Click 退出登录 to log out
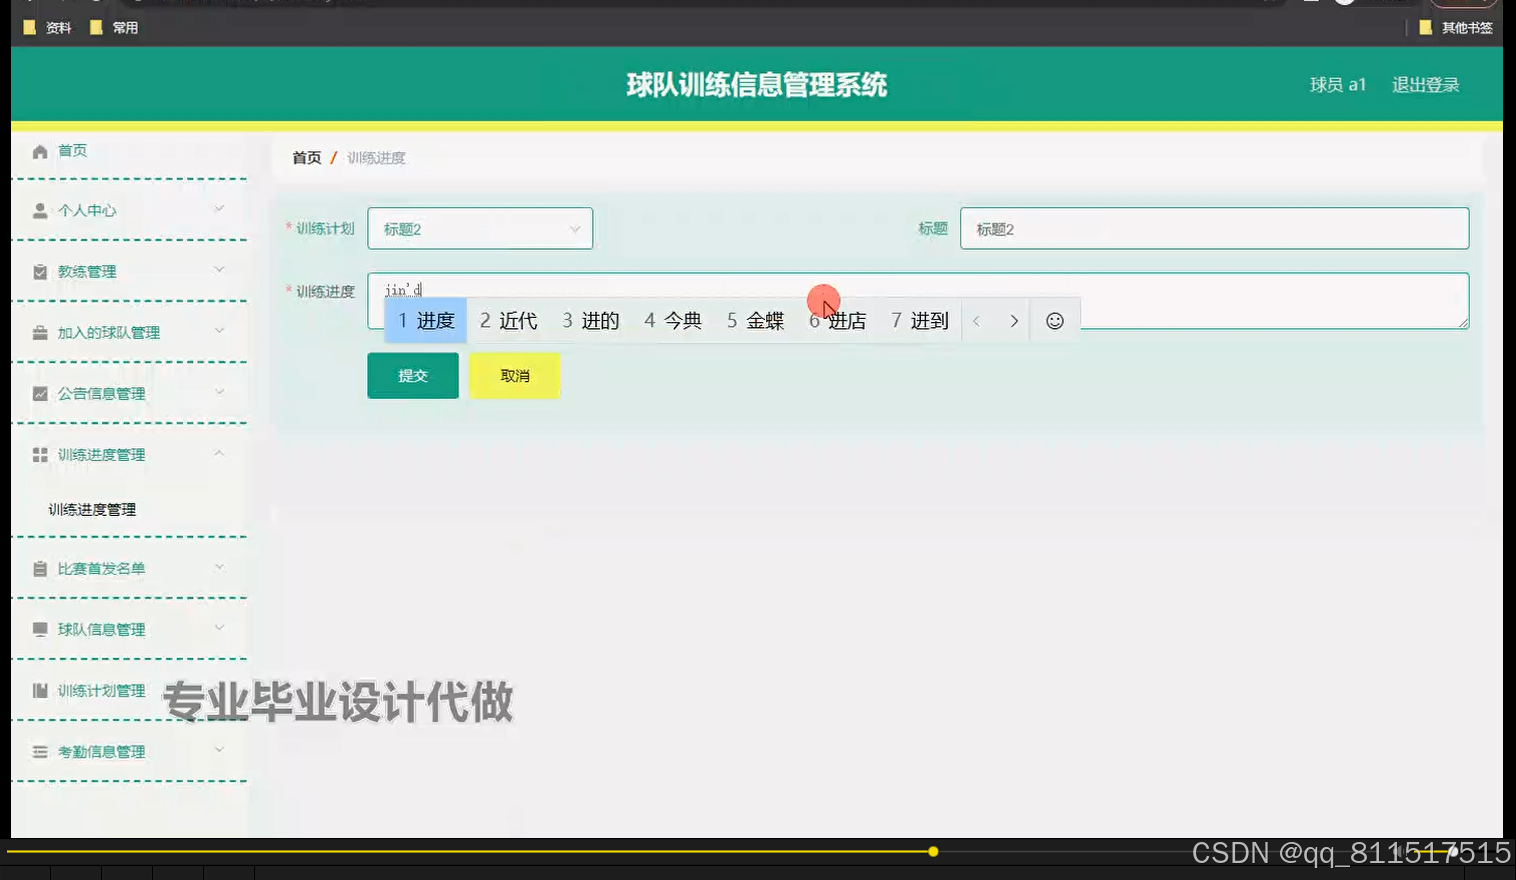 coord(1424,85)
